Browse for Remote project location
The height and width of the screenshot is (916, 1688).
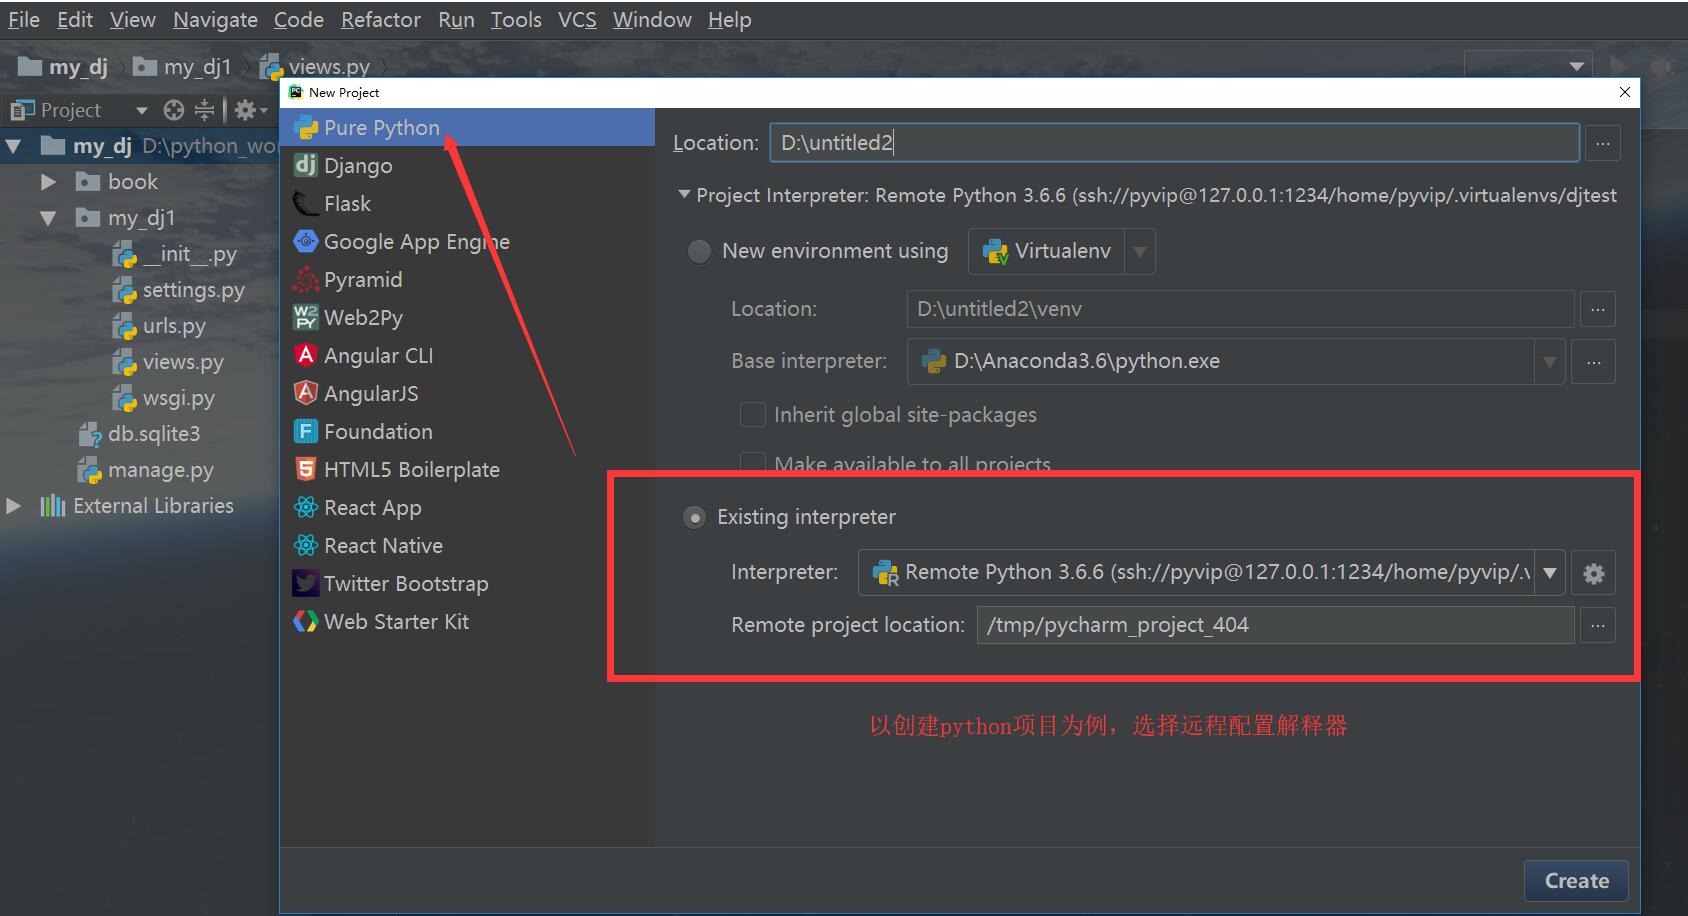[x=1598, y=626]
